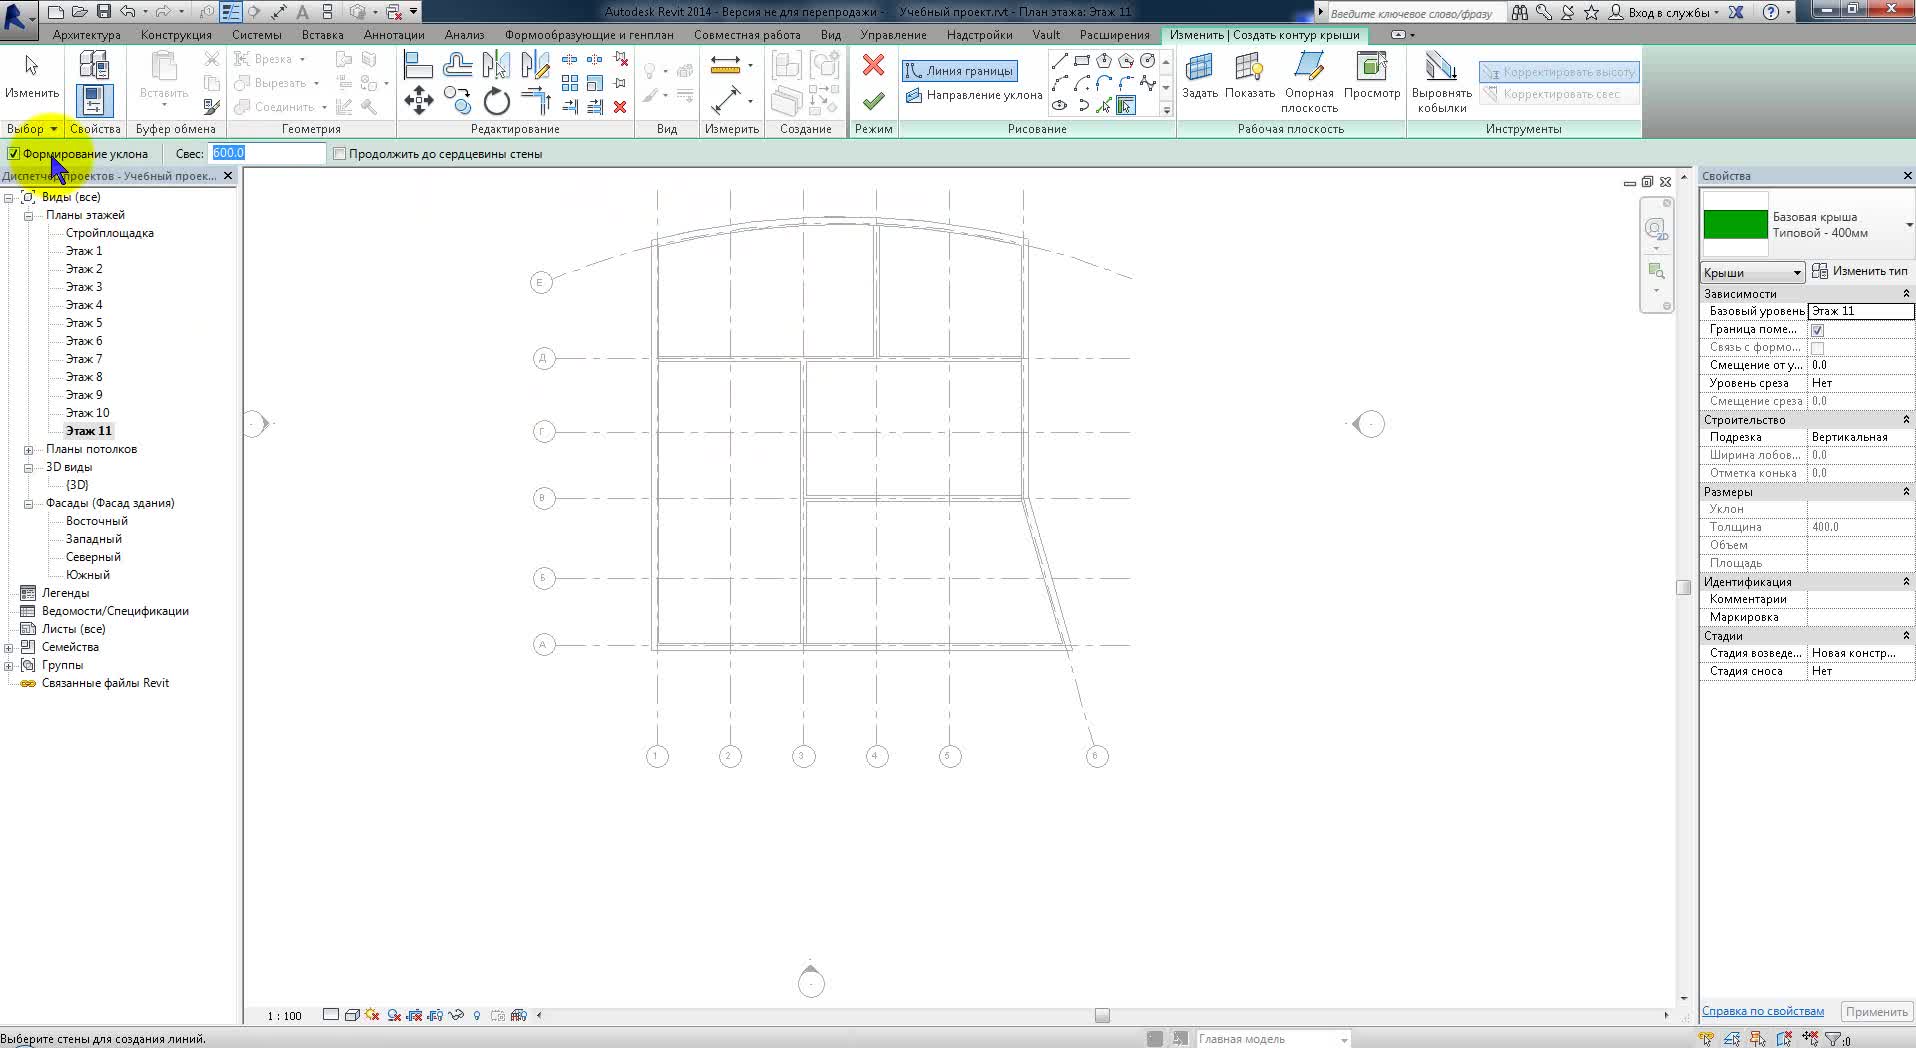Click the 1 : 100 view scale
This screenshot has width=1916, height=1048.
click(284, 1016)
